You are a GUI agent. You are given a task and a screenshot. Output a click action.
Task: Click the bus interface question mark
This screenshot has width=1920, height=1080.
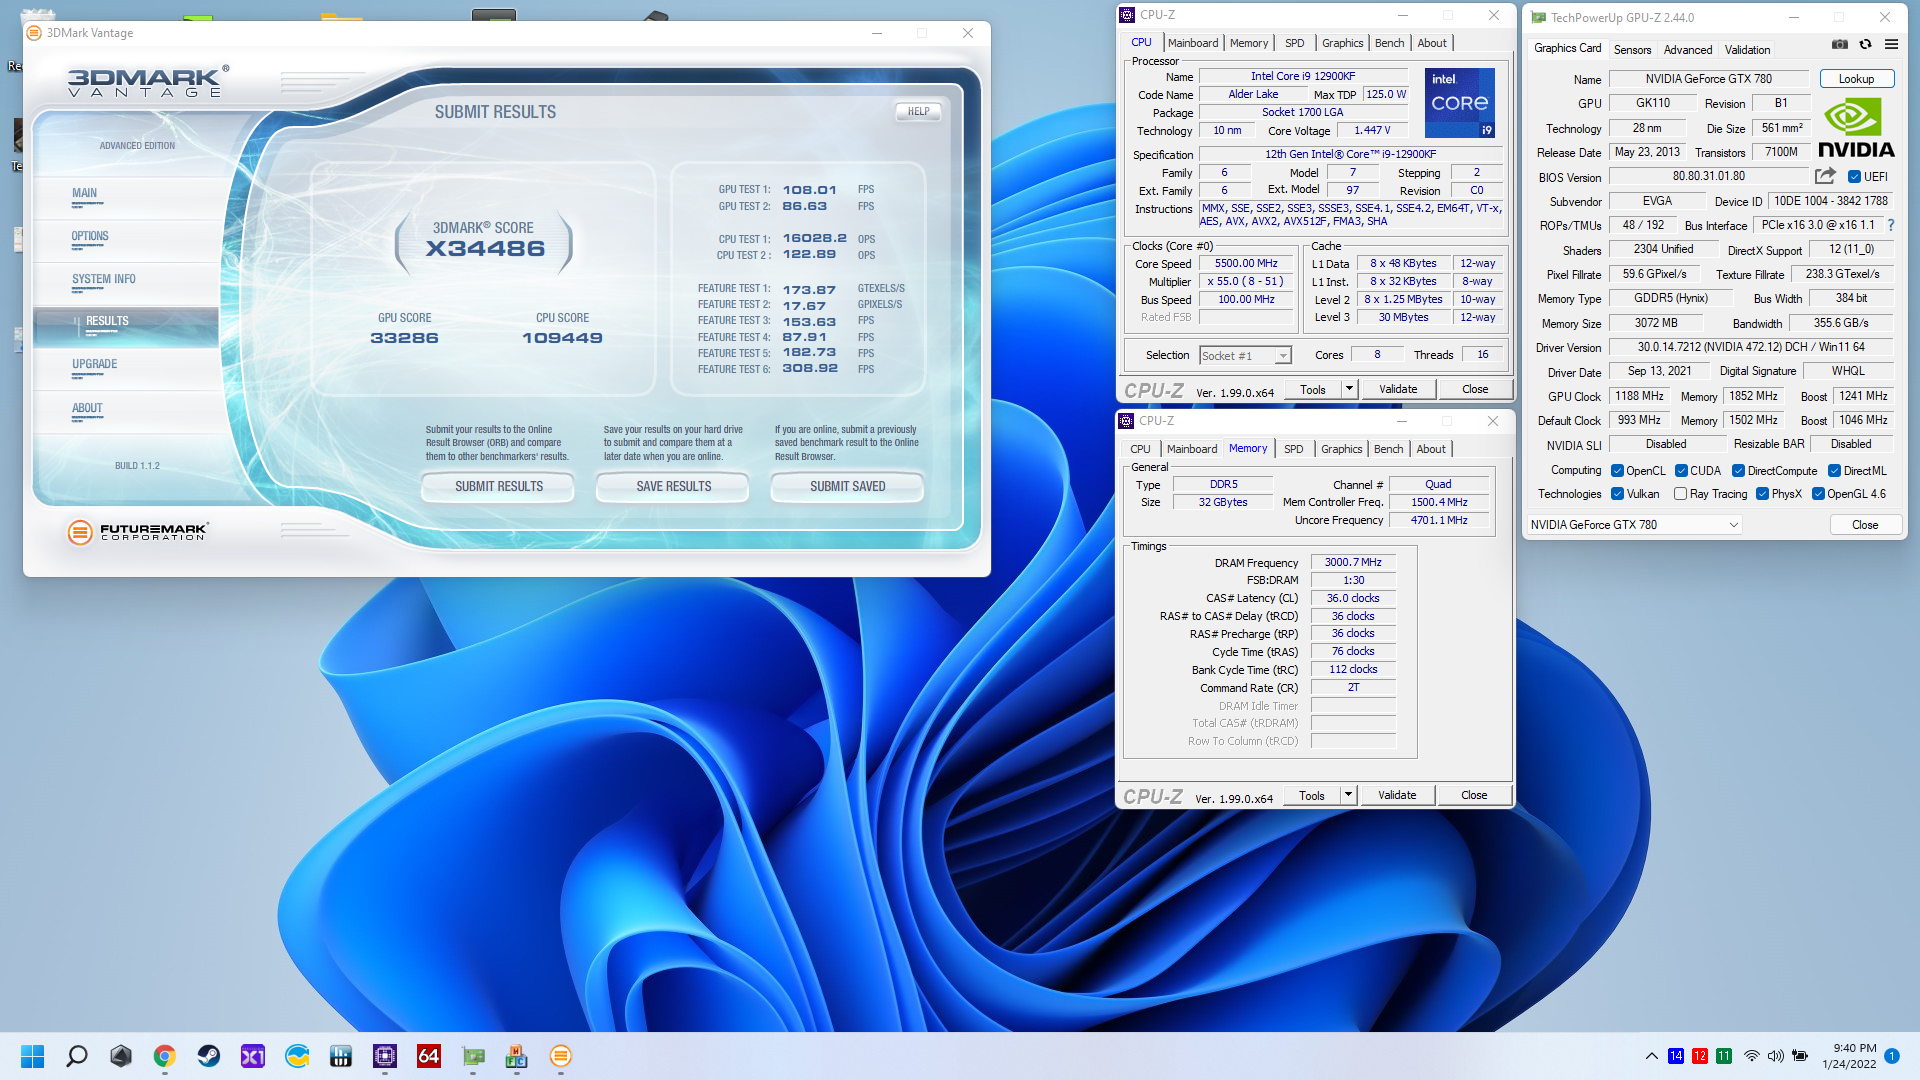coord(1891,225)
